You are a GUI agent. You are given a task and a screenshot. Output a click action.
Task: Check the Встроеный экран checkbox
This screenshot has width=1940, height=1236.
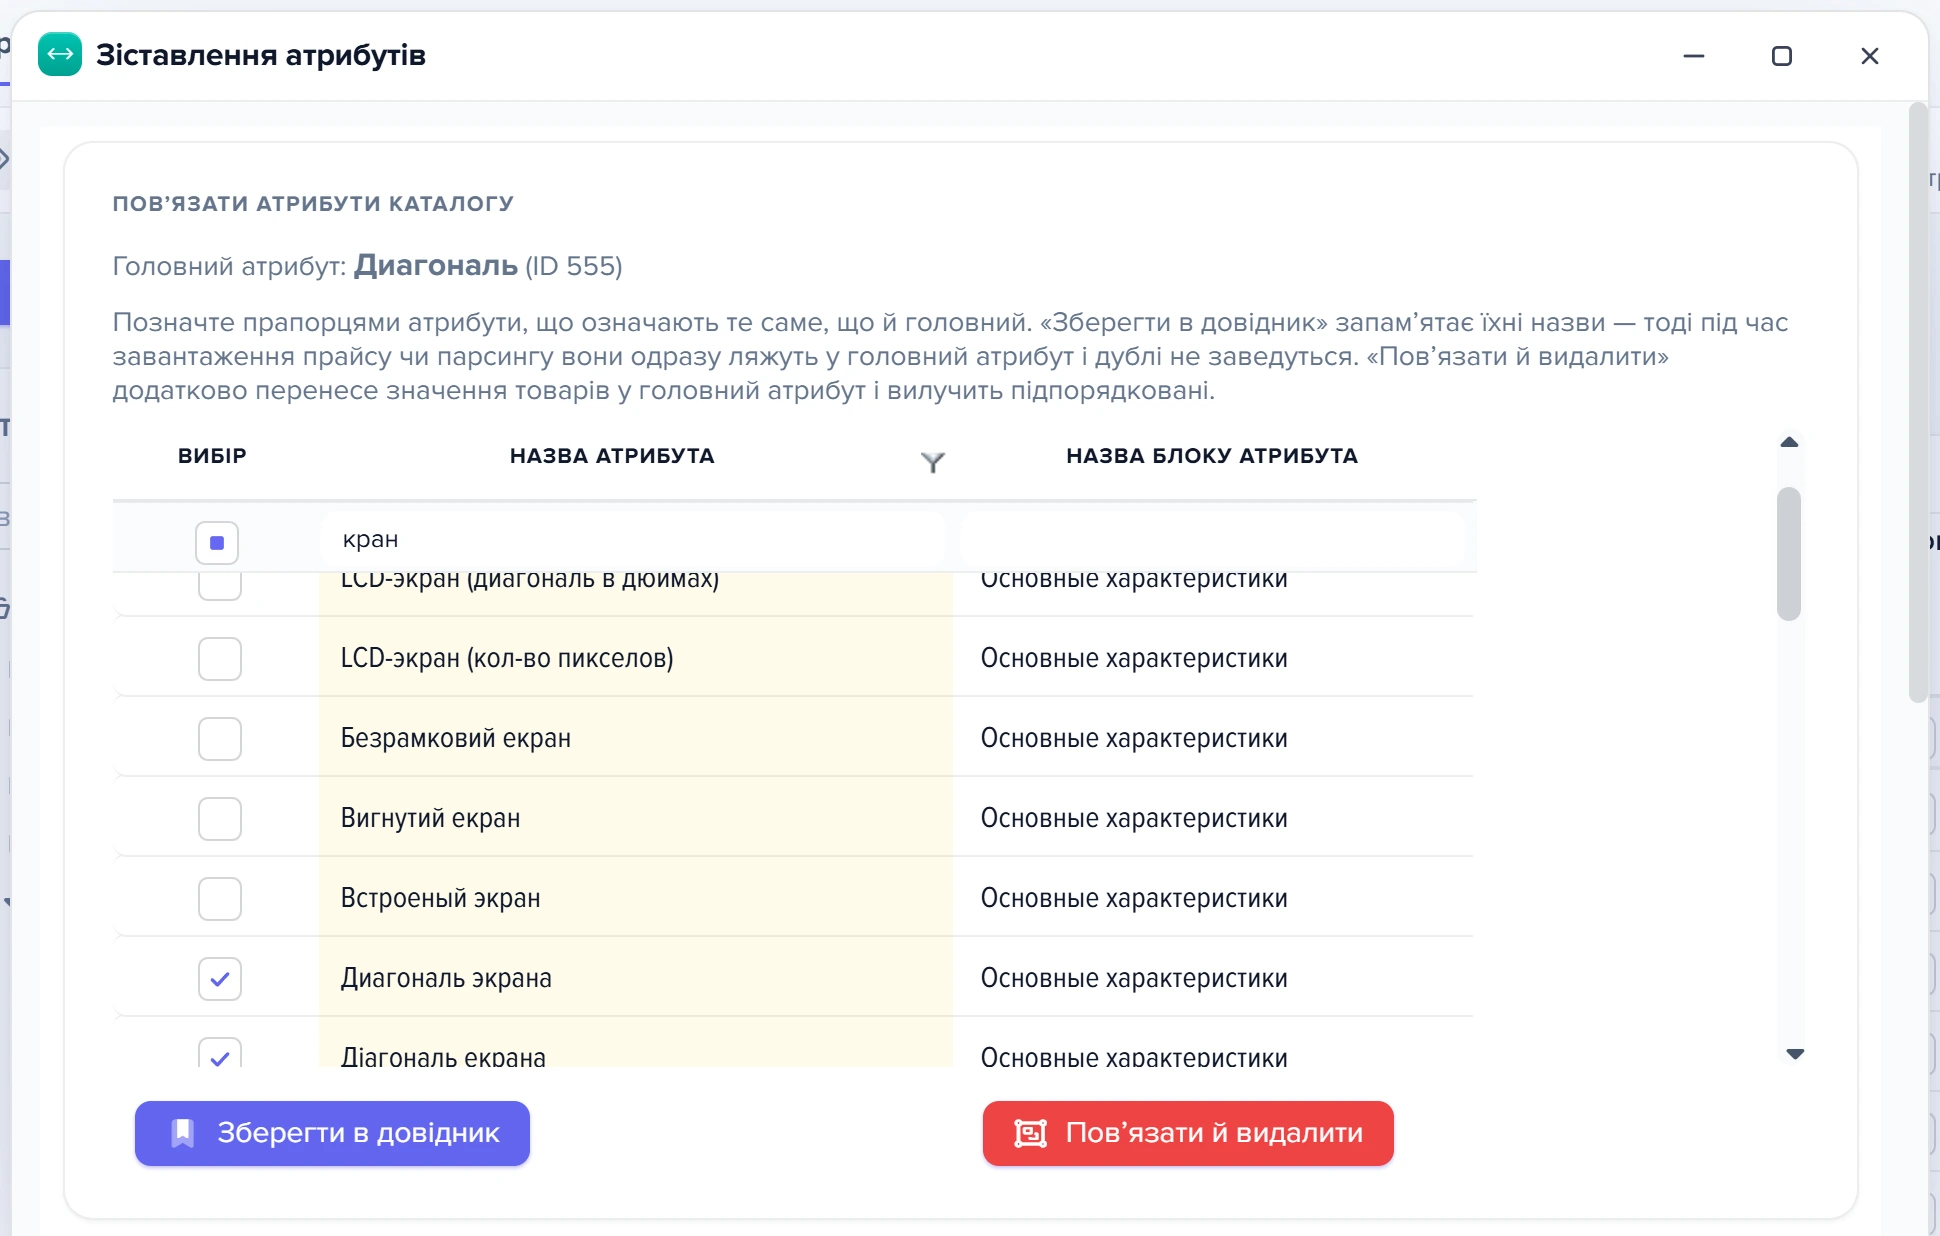[x=220, y=899]
